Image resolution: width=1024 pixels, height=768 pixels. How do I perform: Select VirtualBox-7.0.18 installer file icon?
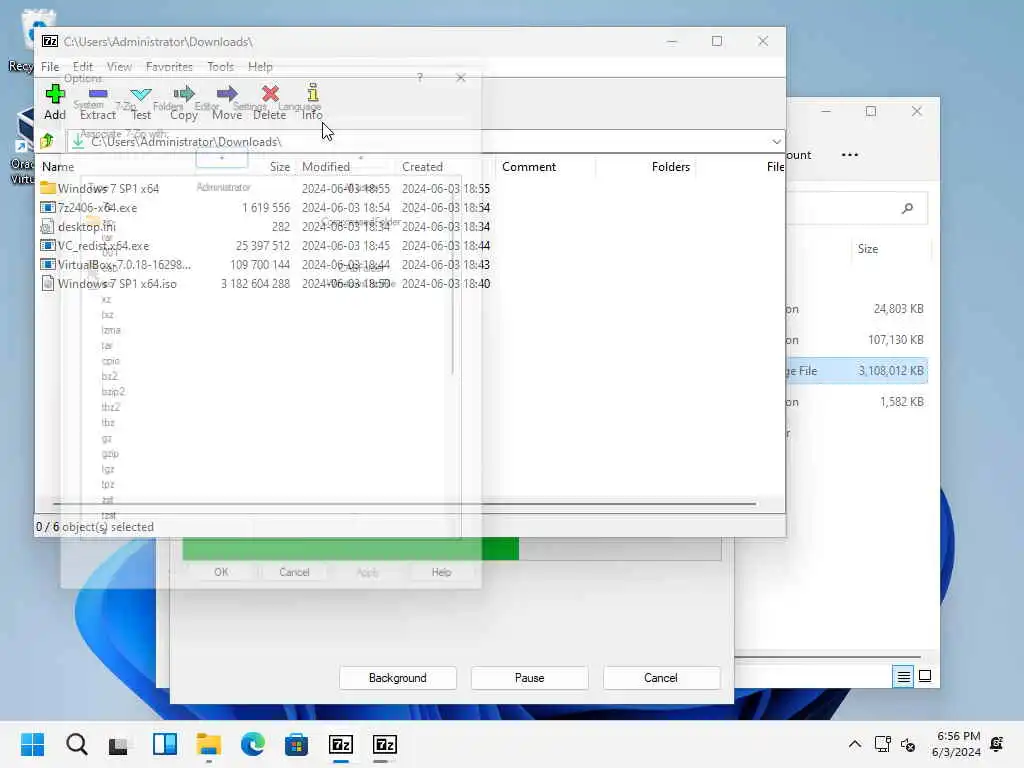[48, 264]
